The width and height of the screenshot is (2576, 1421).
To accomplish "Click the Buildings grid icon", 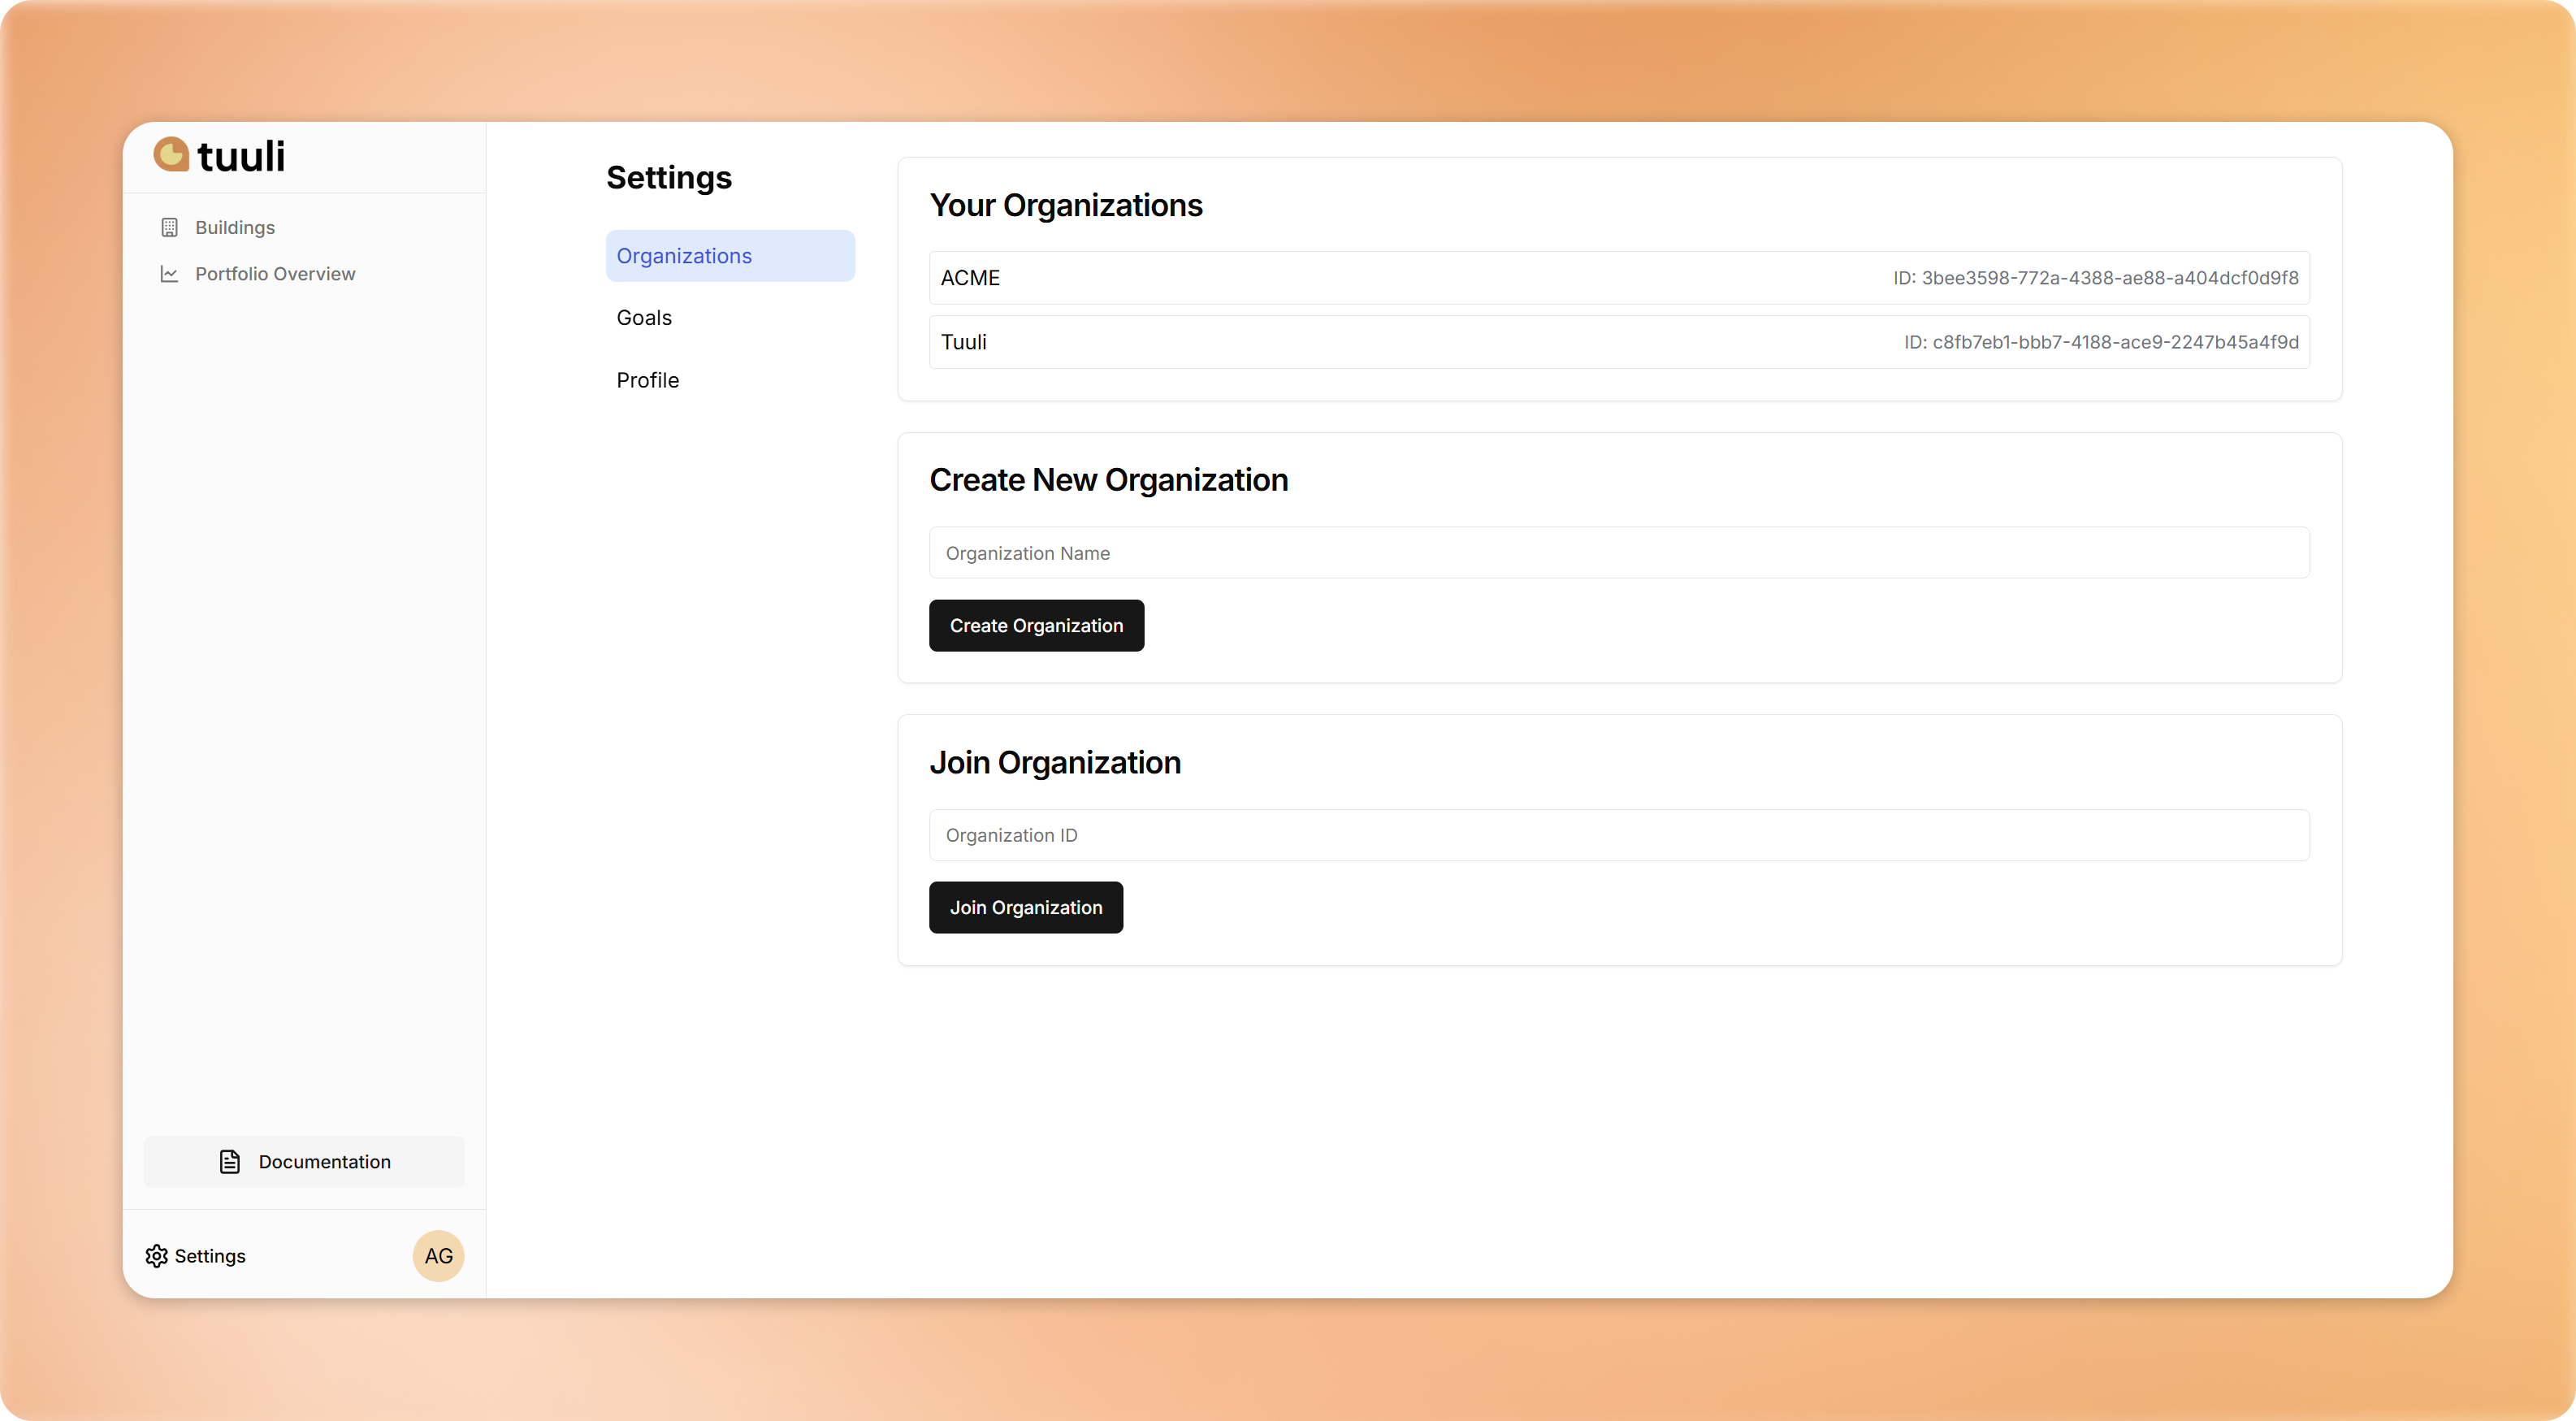I will 169,227.
